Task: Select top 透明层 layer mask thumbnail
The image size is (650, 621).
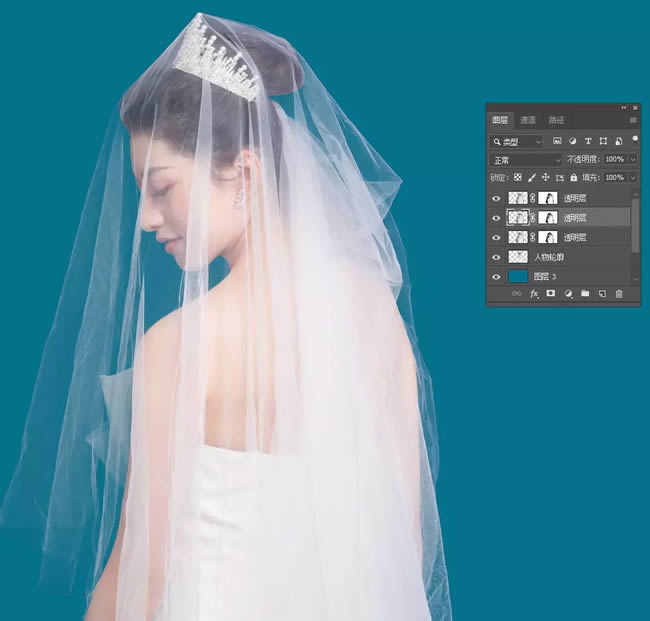Action: point(548,198)
